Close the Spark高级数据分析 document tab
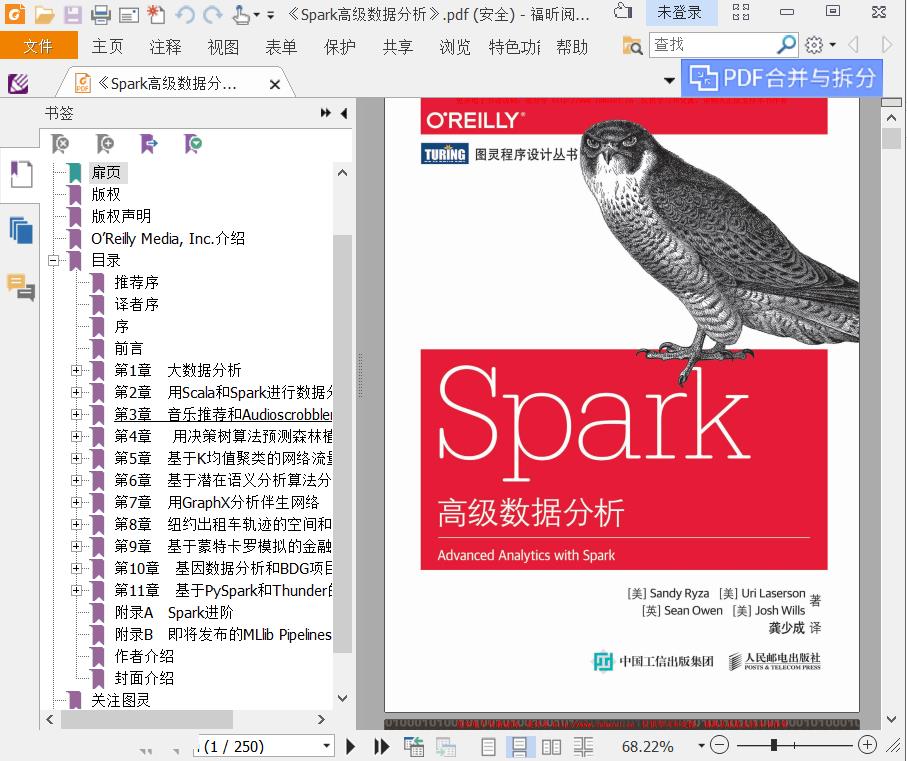 [275, 84]
